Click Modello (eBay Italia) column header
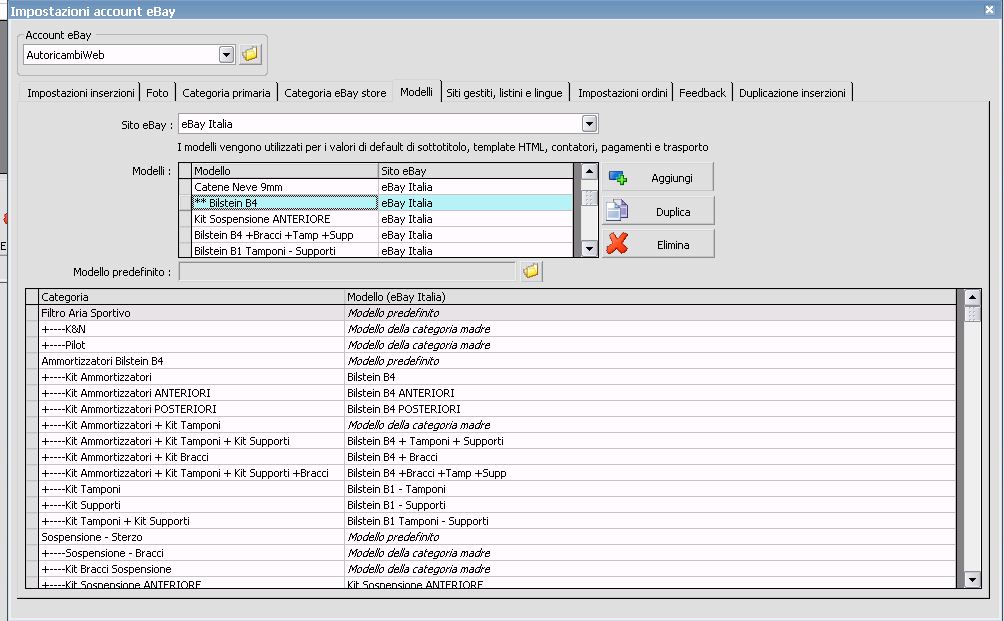This screenshot has height=621, width=1004. 649,297
